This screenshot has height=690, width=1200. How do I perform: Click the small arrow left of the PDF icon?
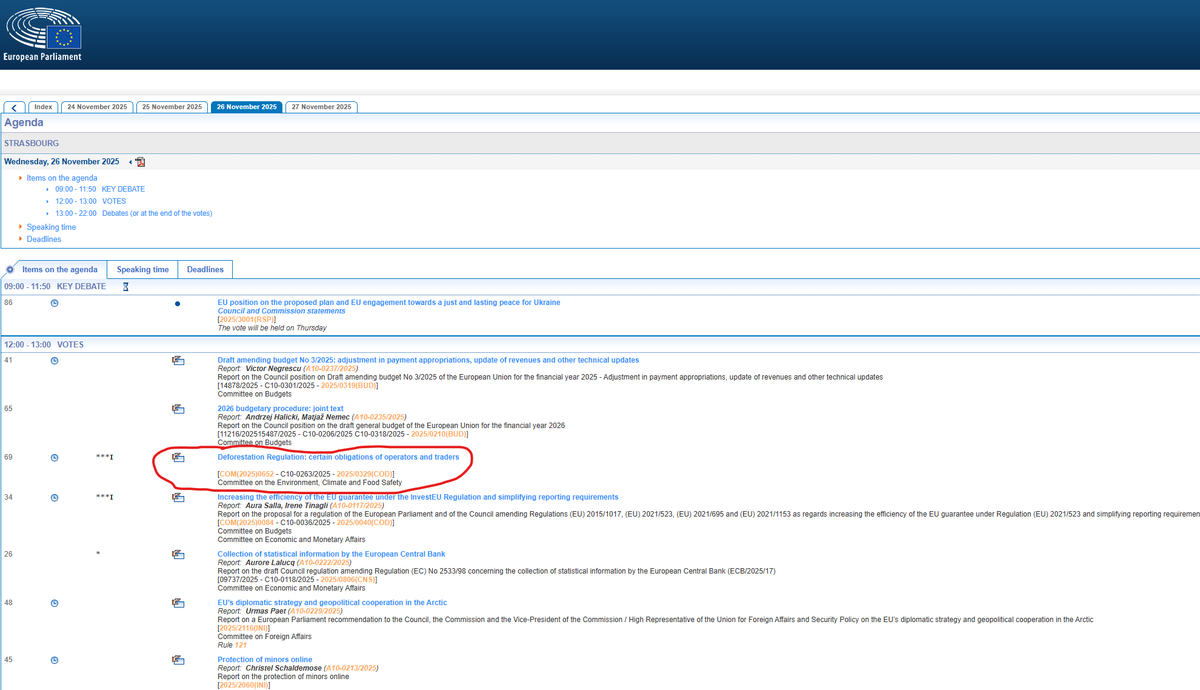click(130, 162)
